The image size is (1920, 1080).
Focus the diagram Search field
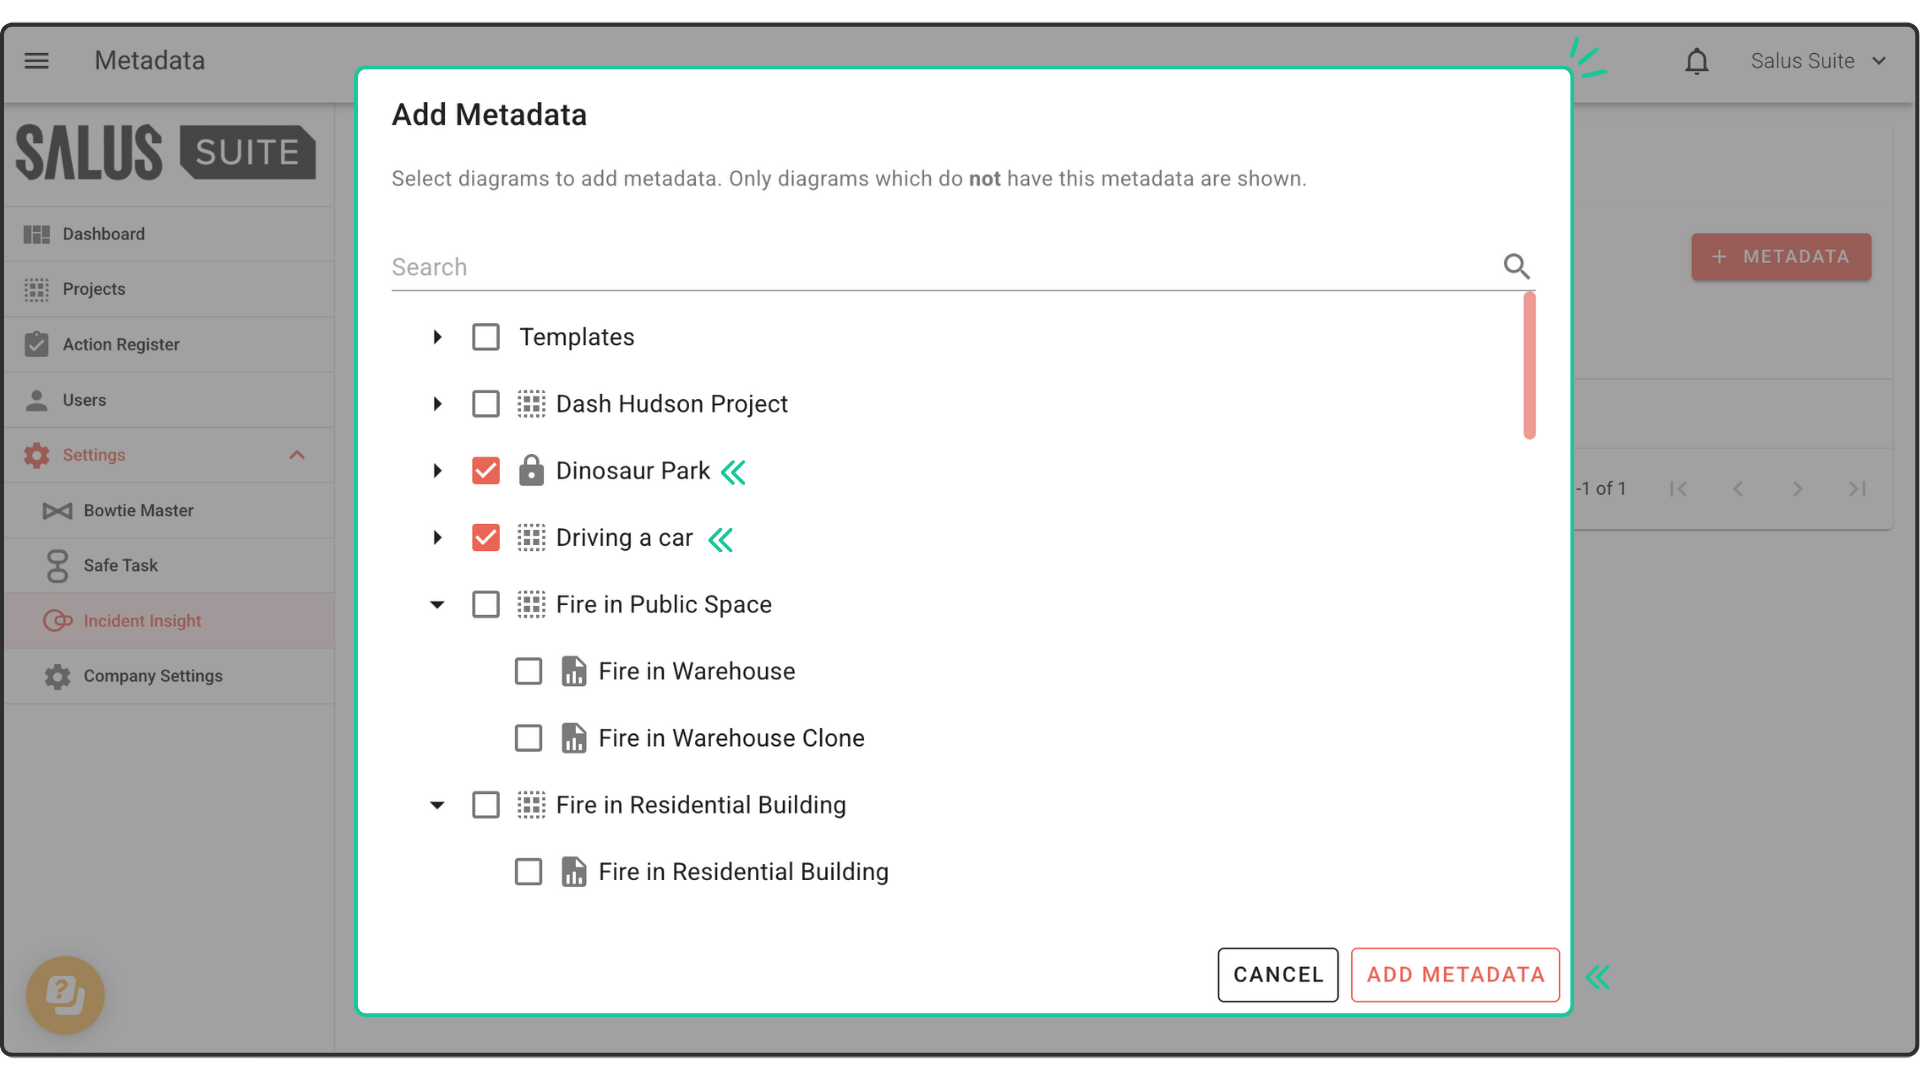(x=940, y=267)
